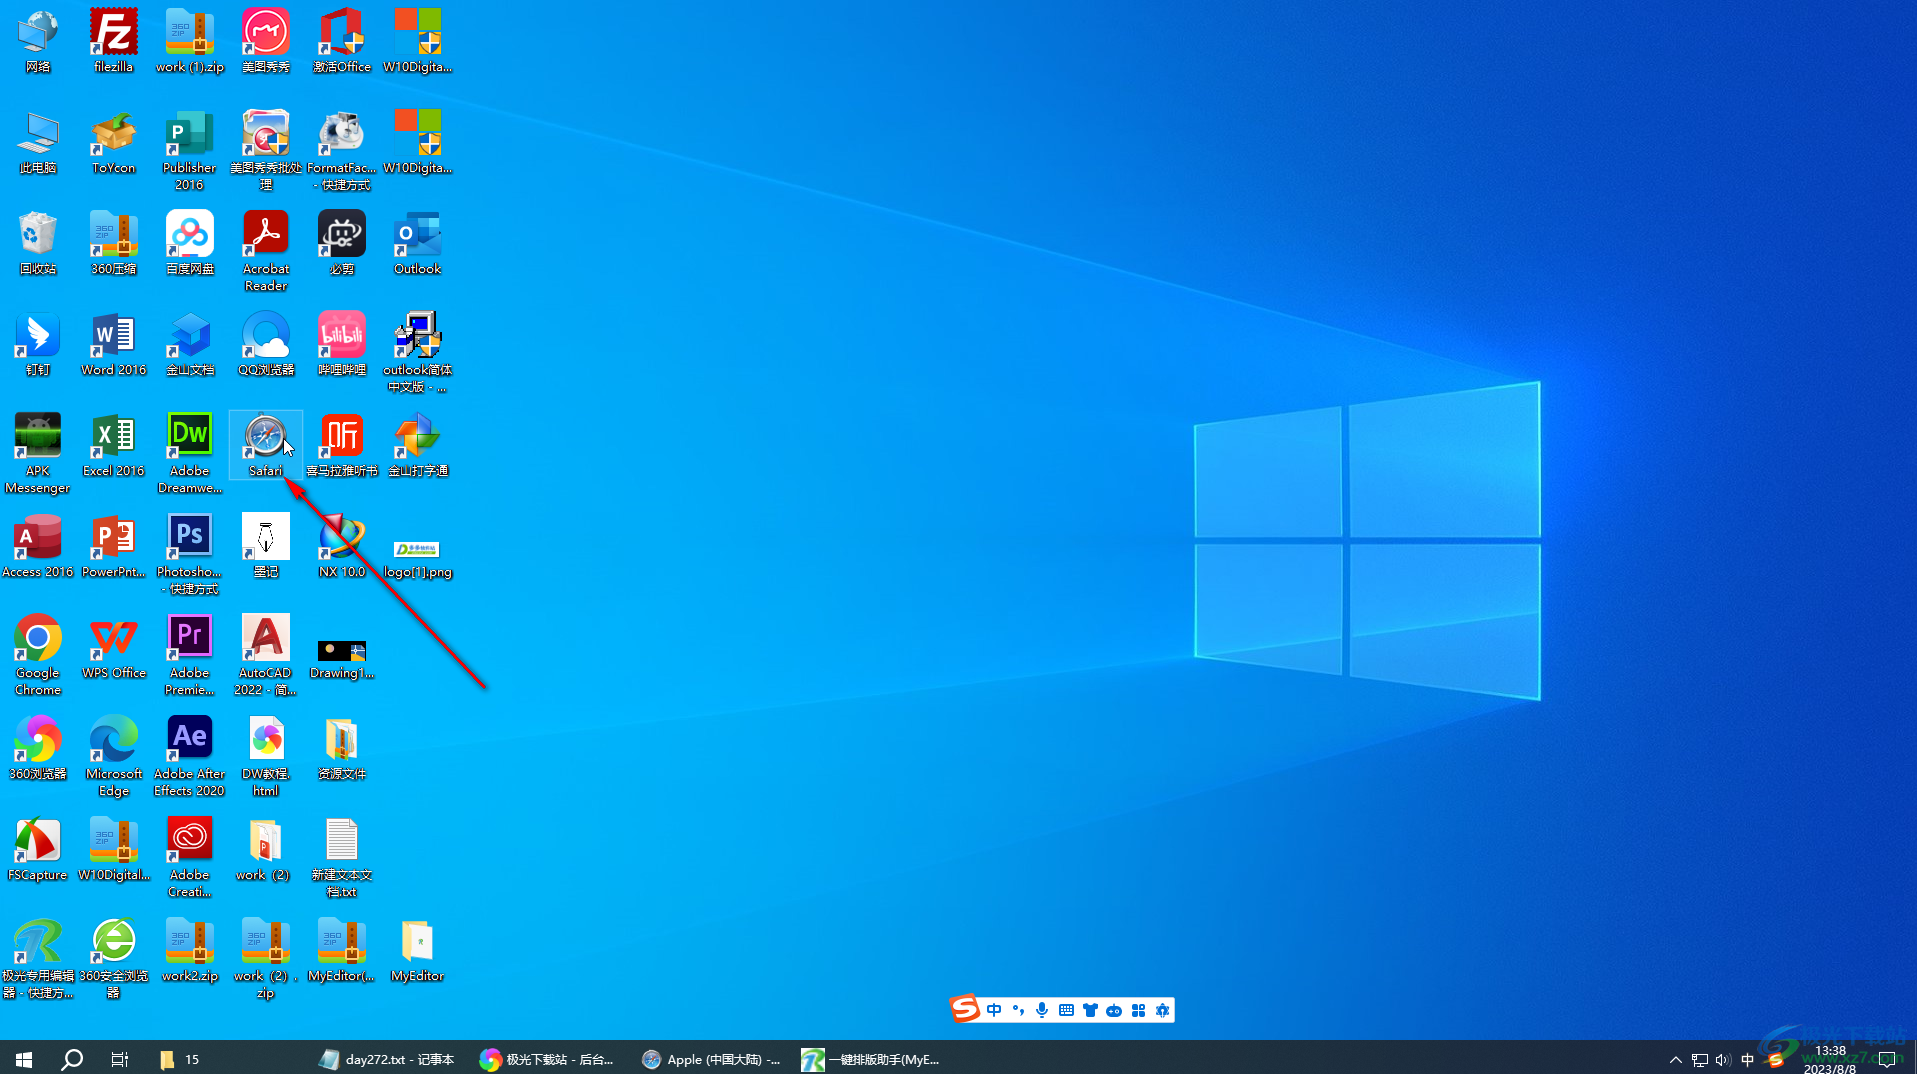Open the Safari desktop shortcut
The image size is (1917, 1074).
tap(266, 445)
